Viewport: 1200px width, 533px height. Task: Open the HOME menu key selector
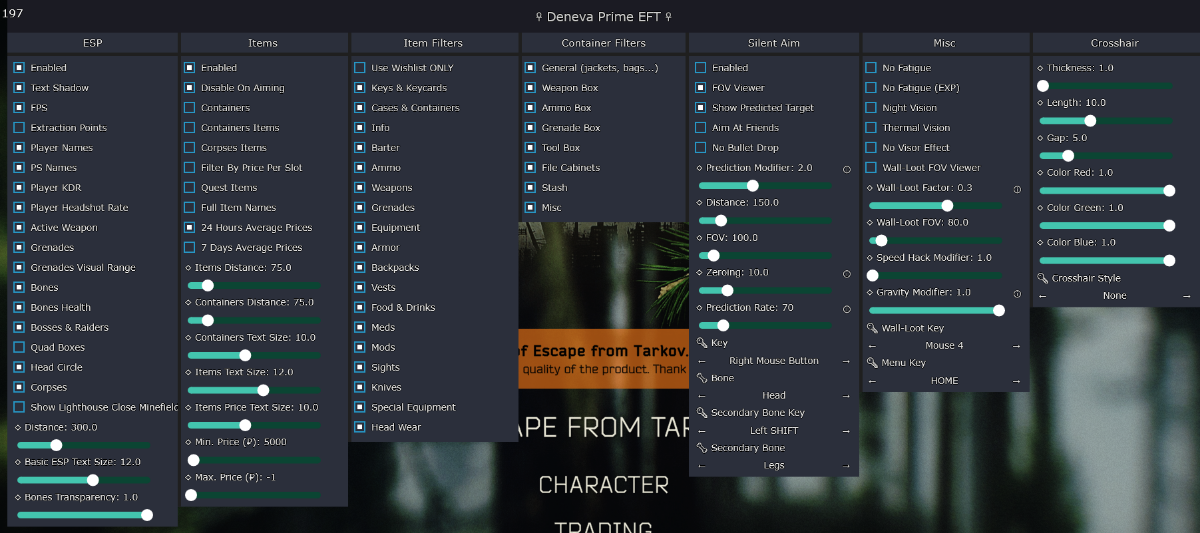[944, 381]
